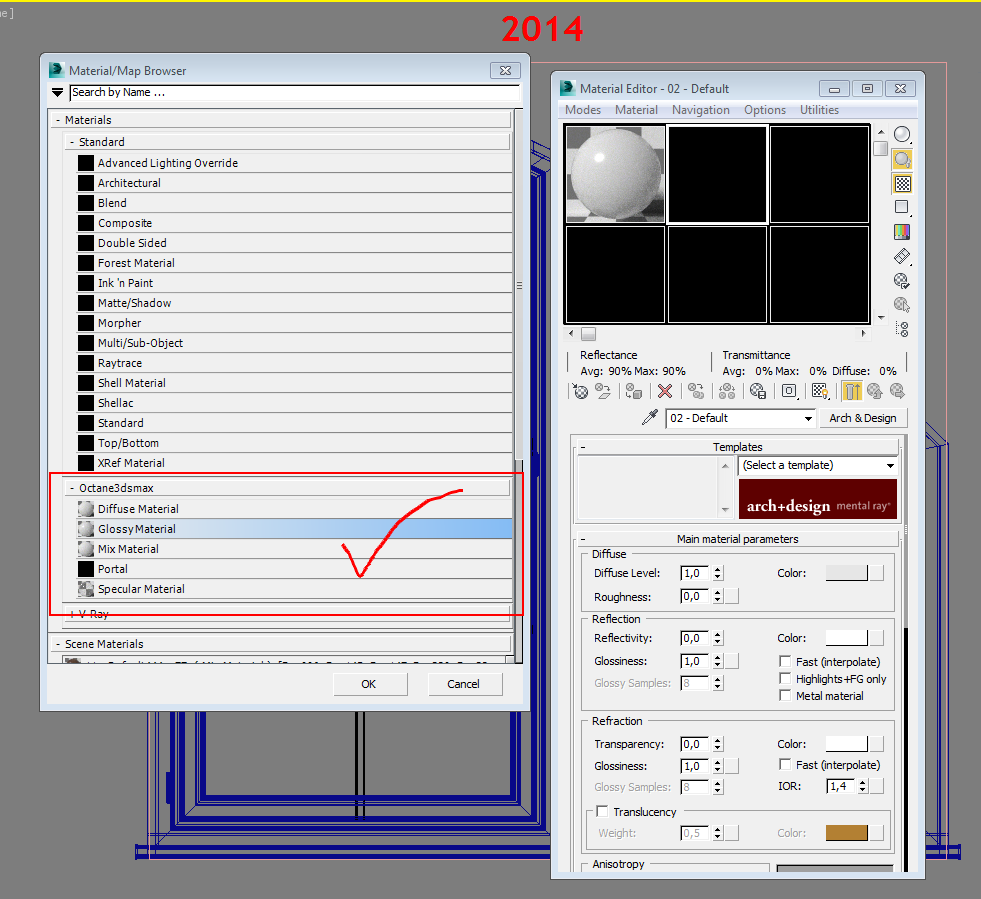Open the Diffuse color swatch
The image size is (981, 899).
(846, 572)
